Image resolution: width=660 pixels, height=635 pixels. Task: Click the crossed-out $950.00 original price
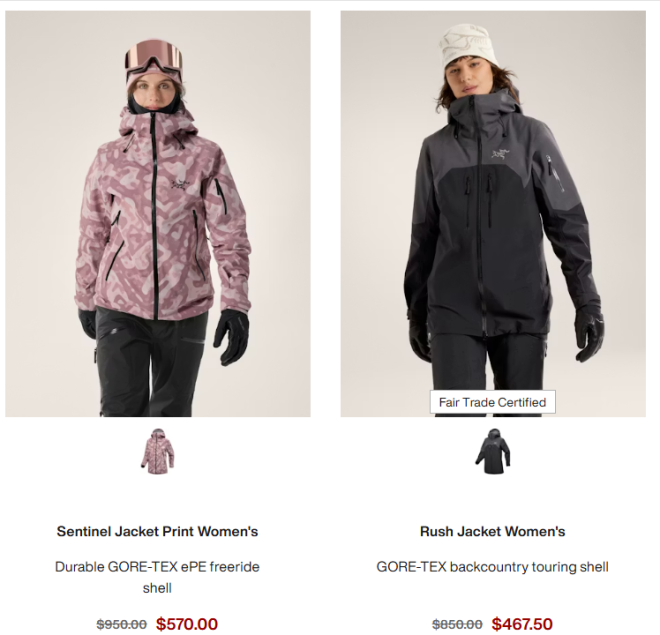[122, 624]
